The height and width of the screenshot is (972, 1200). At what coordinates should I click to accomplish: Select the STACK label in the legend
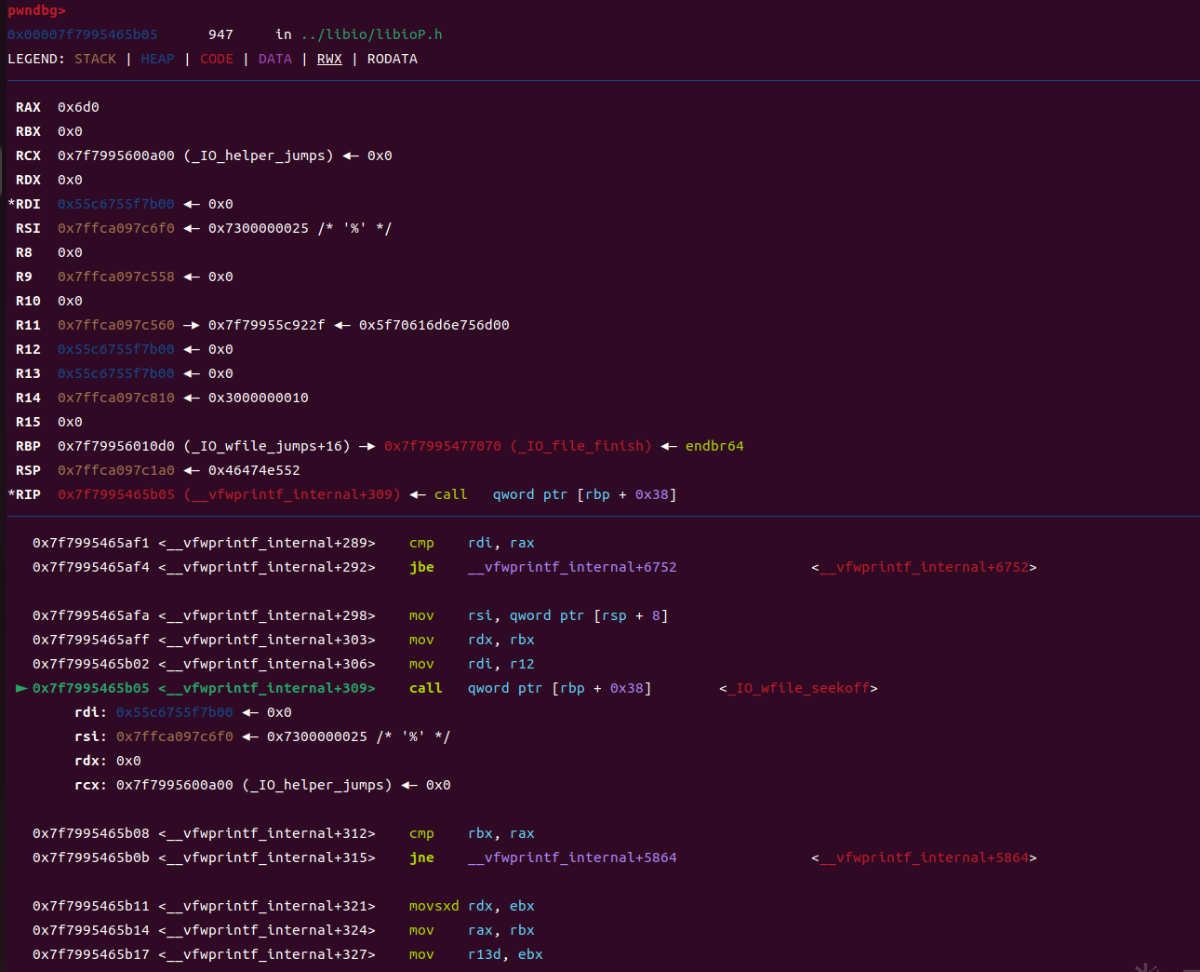(x=95, y=59)
